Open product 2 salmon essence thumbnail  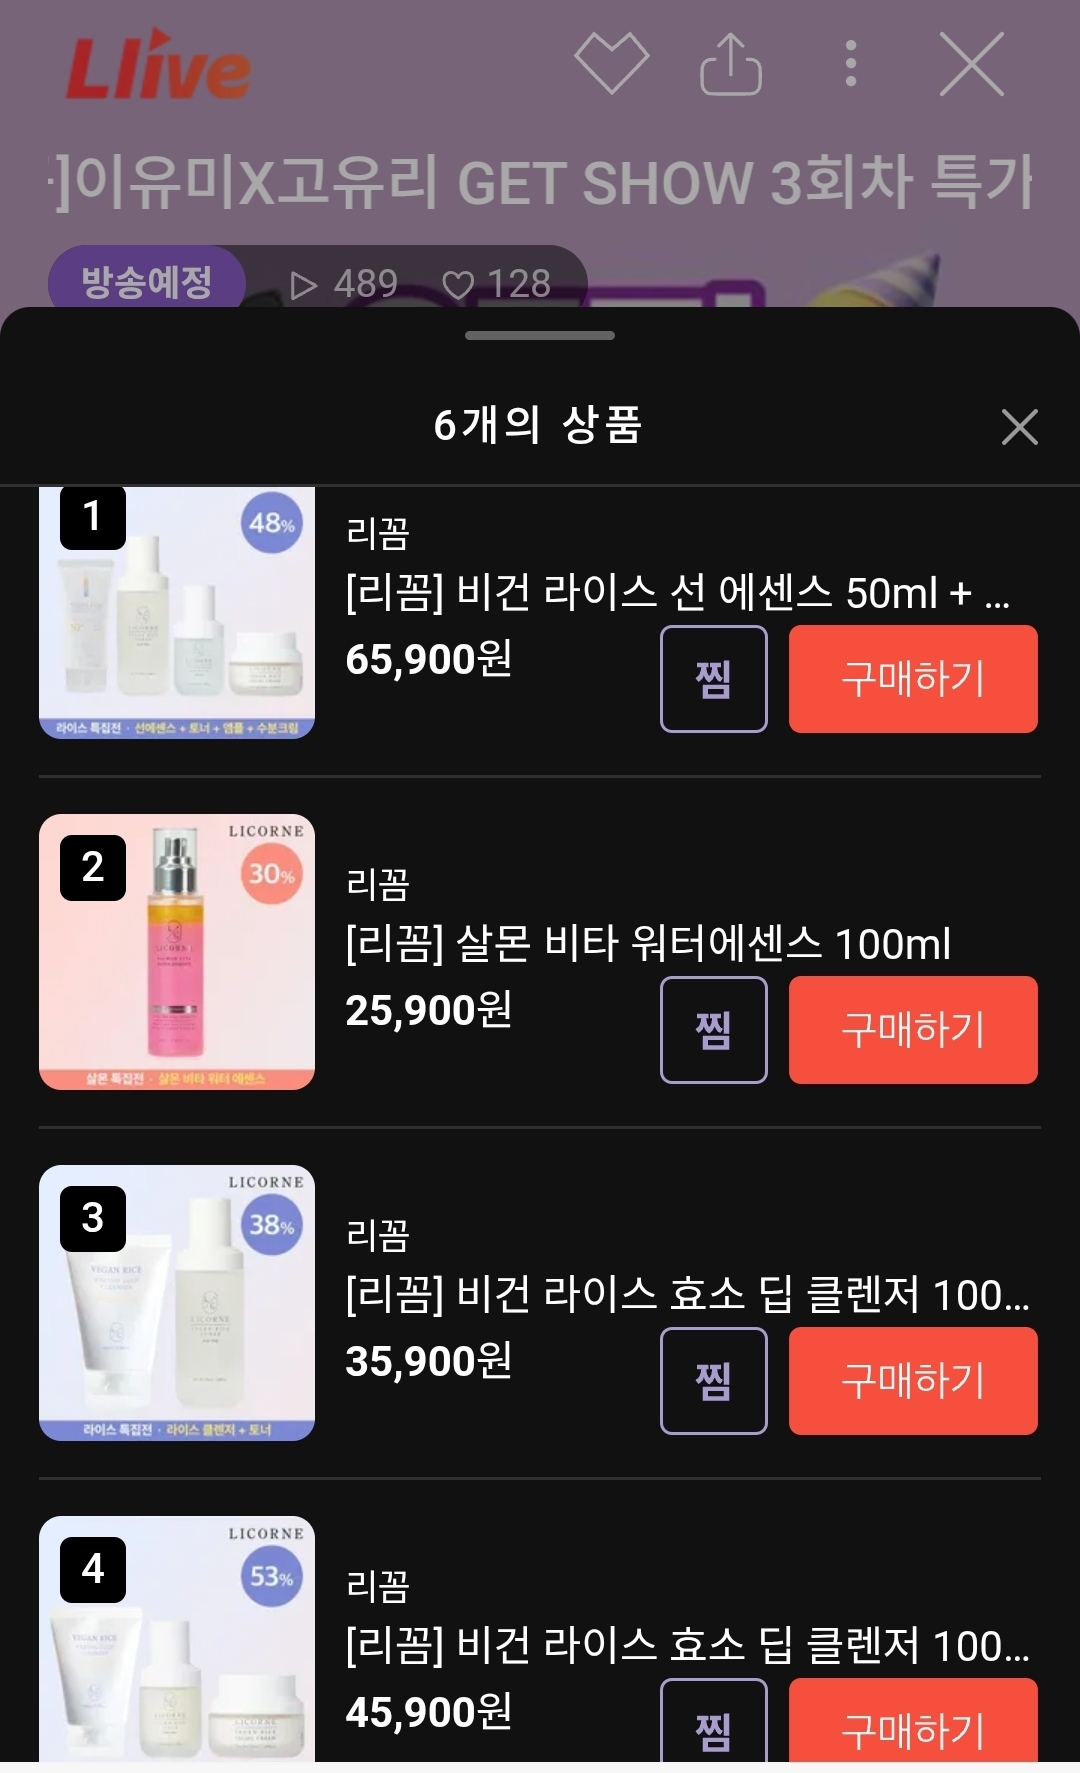[x=177, y=951]
